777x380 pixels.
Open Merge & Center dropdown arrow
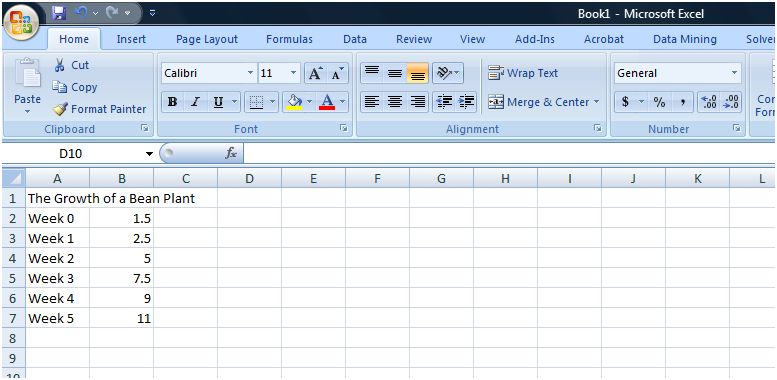(596, 102)
